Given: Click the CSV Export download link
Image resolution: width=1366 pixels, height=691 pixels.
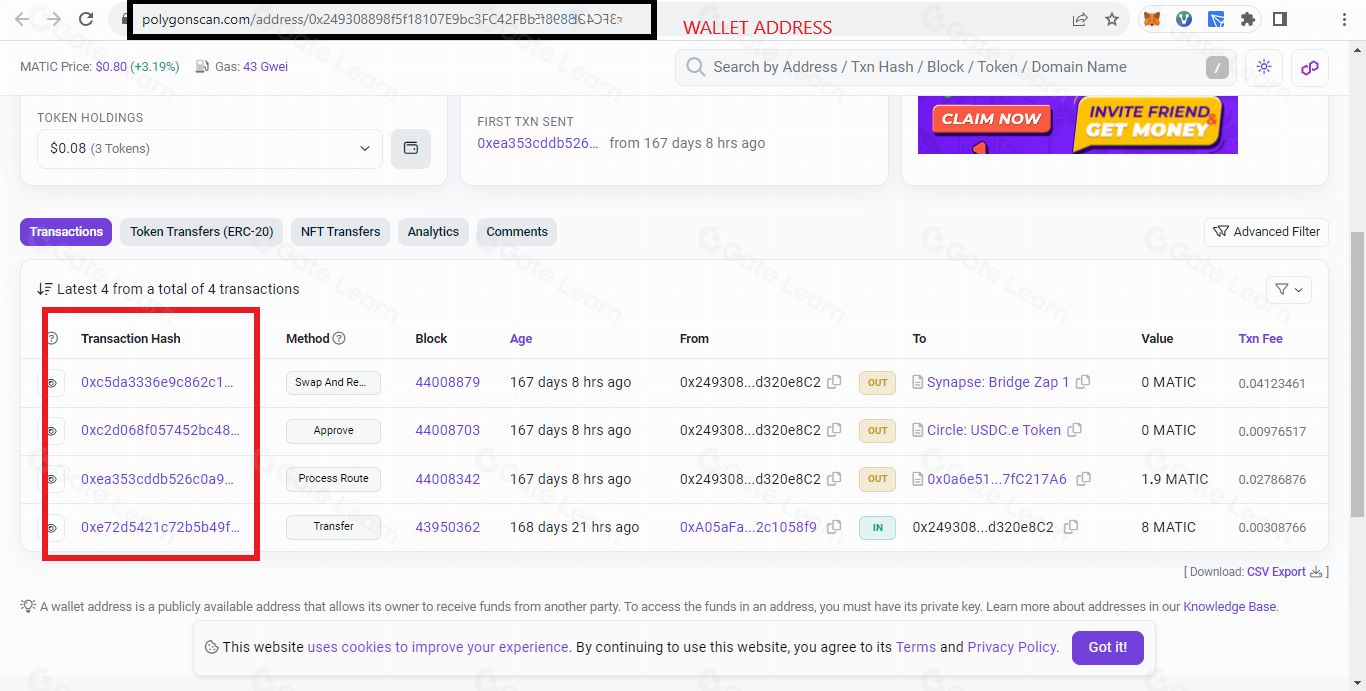Looking at the screenshot, I should 1276,572.
